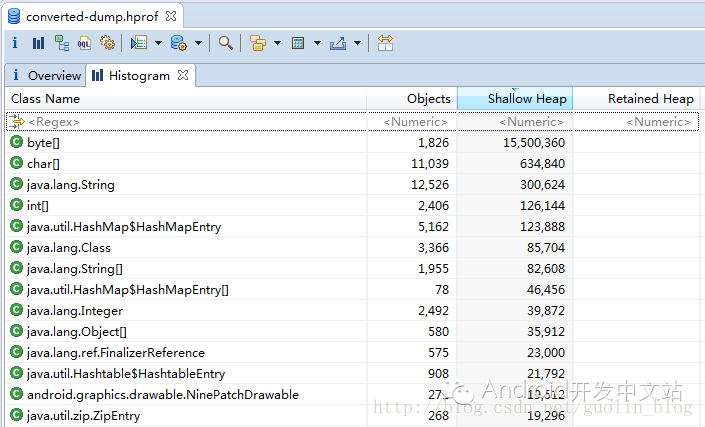This screenshot has height=427, width=705.
Task: Expand the reports dropdown arrow
Action: tap(158, 43)
